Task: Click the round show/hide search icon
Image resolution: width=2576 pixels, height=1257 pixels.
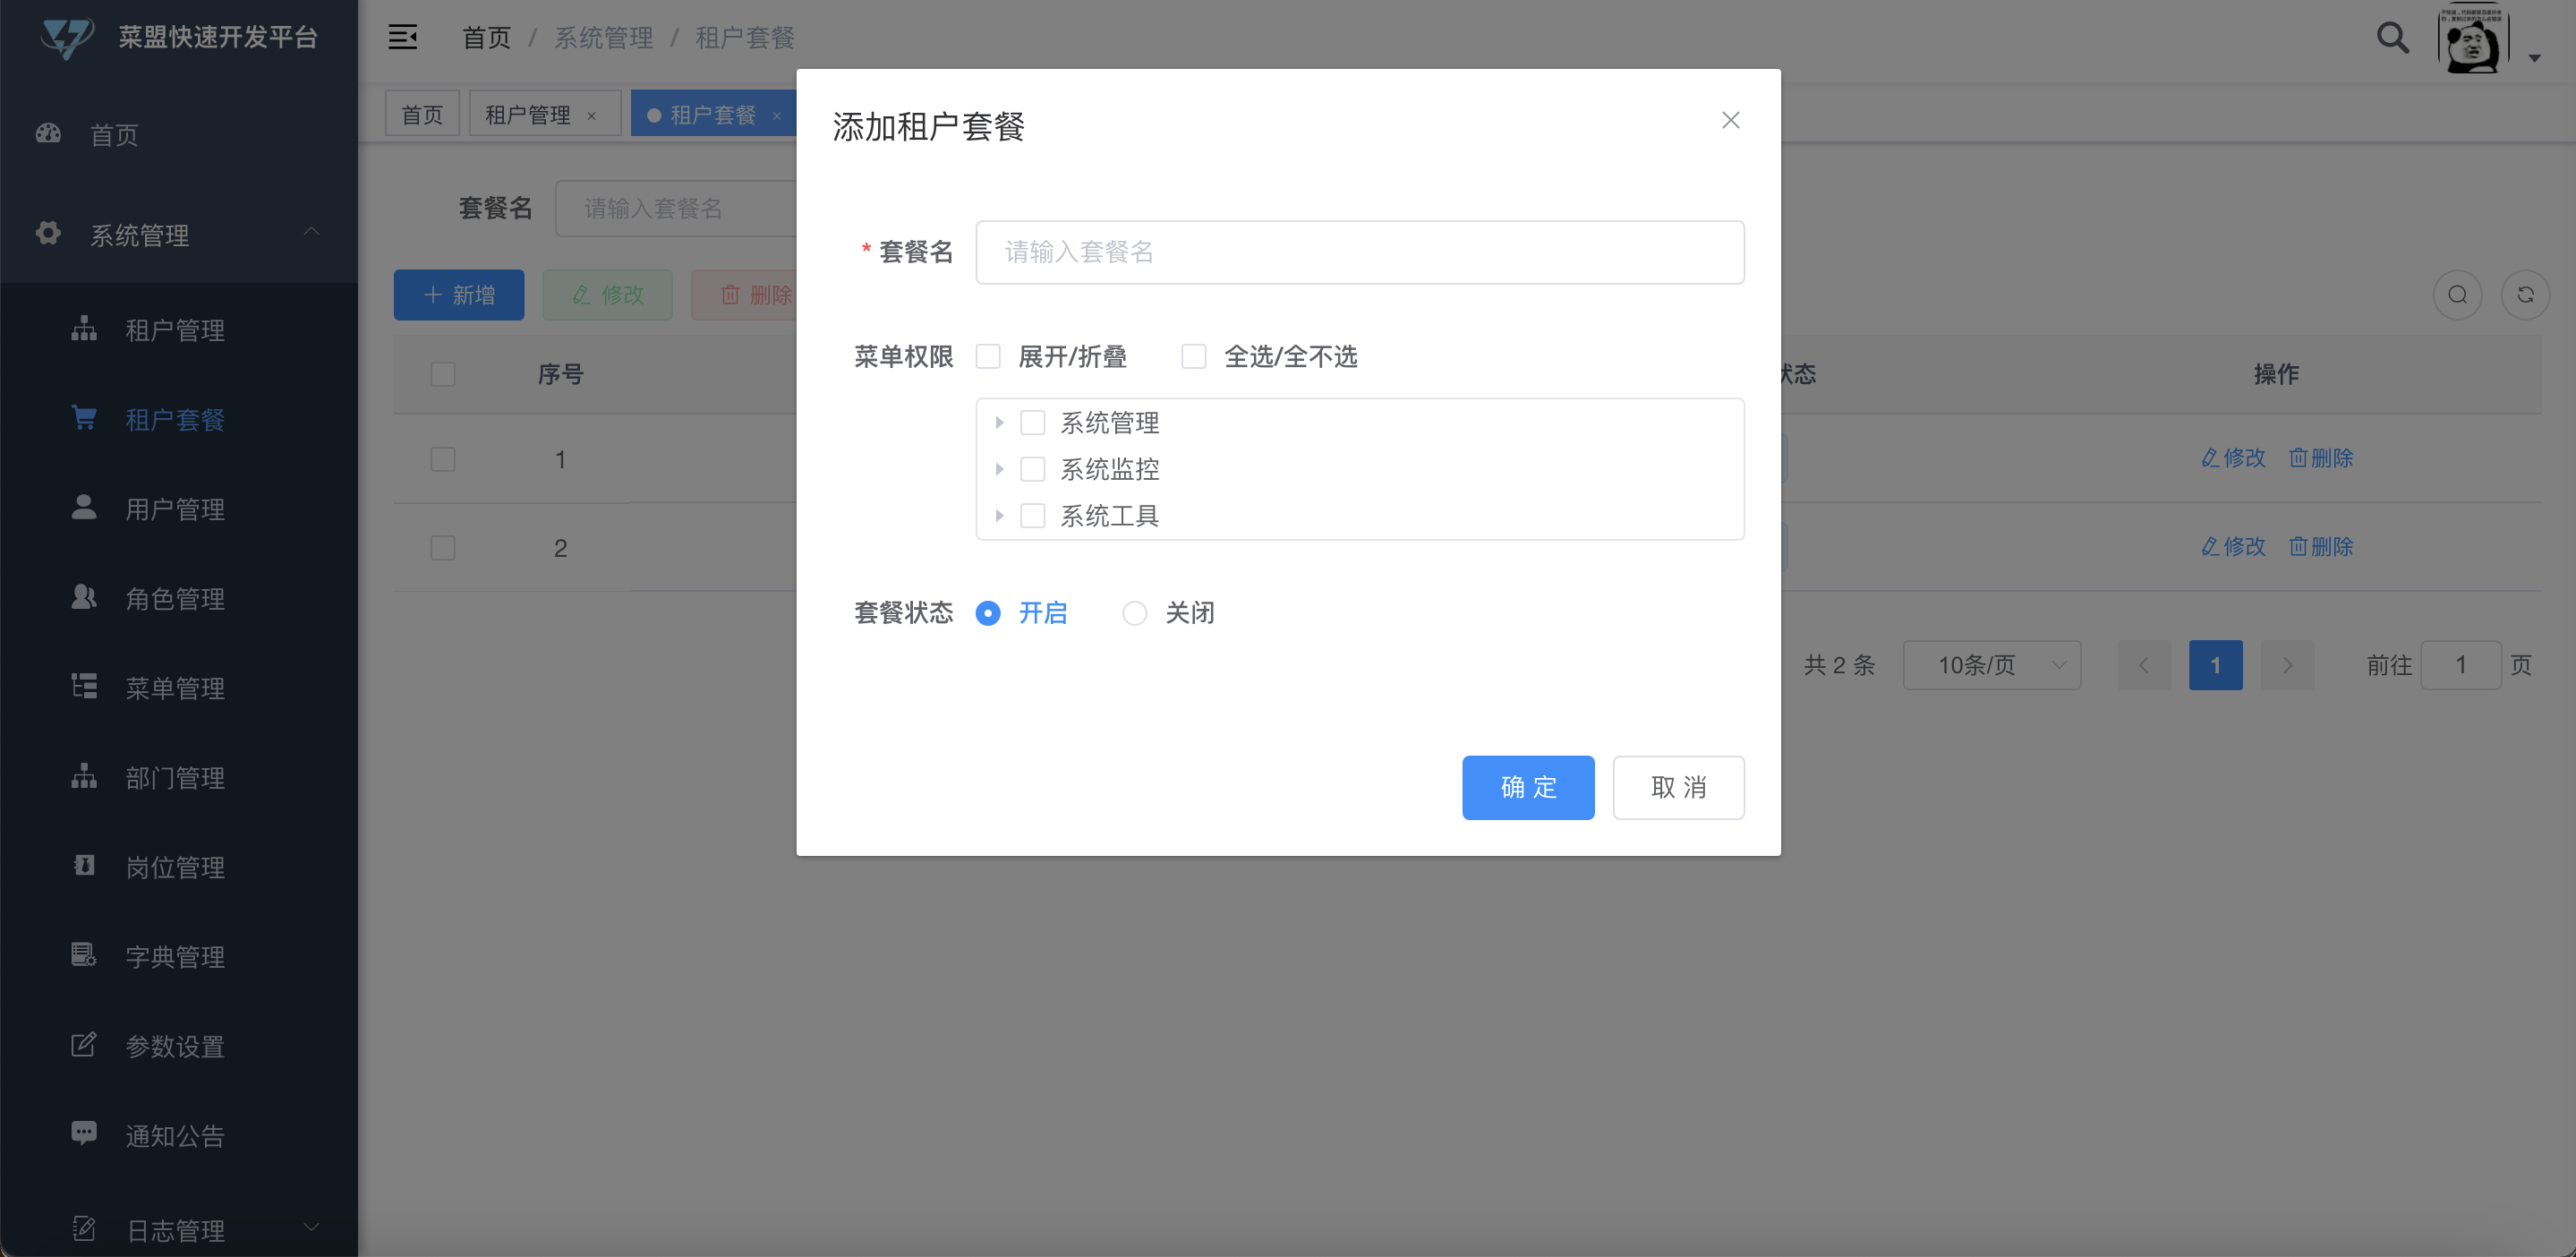Action: [2457, 295]
